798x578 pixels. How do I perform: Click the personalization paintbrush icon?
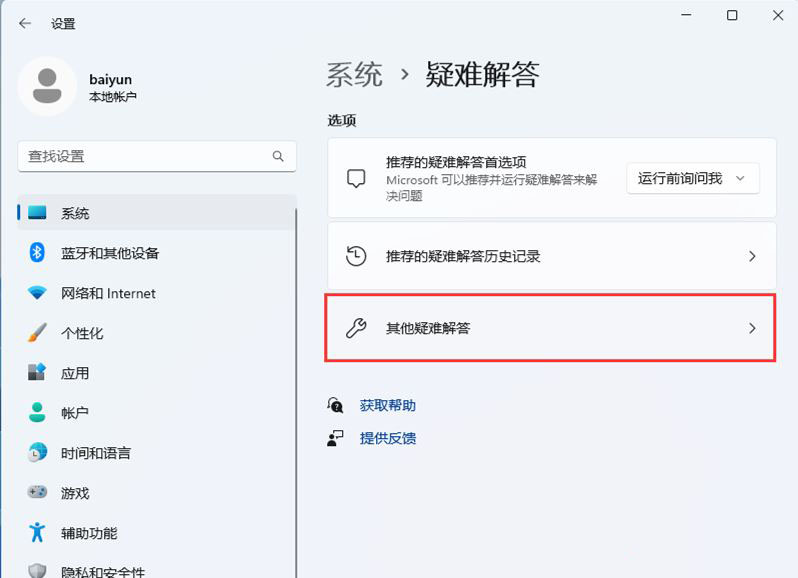tap(37, 333)
